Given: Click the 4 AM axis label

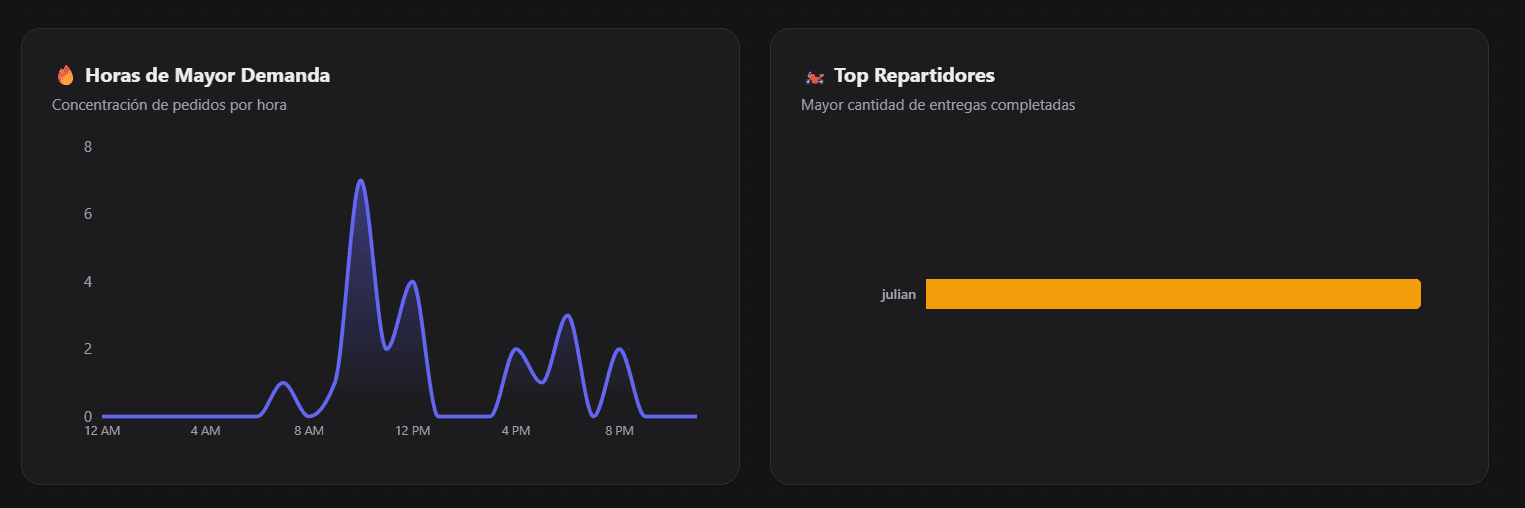Looking at the screenshot, I should (x=205, y=431).
